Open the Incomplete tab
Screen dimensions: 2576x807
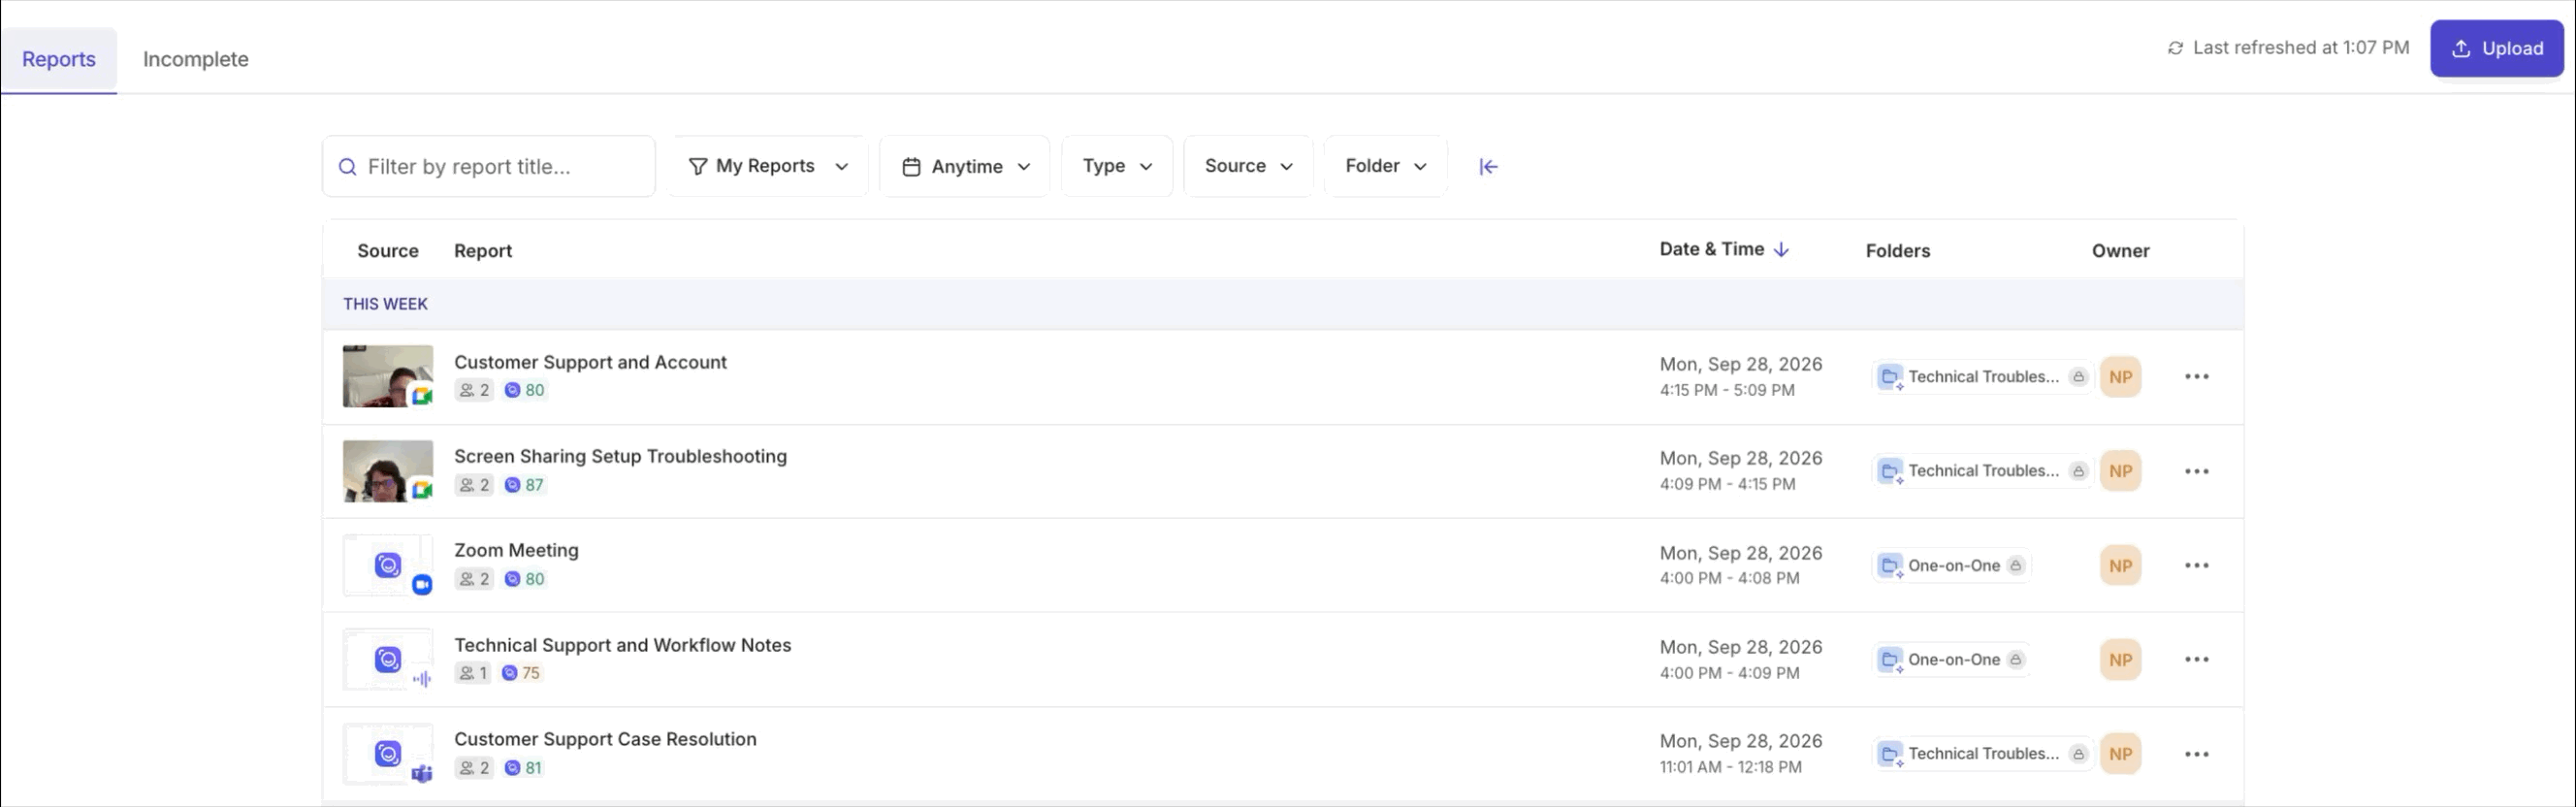195,59
